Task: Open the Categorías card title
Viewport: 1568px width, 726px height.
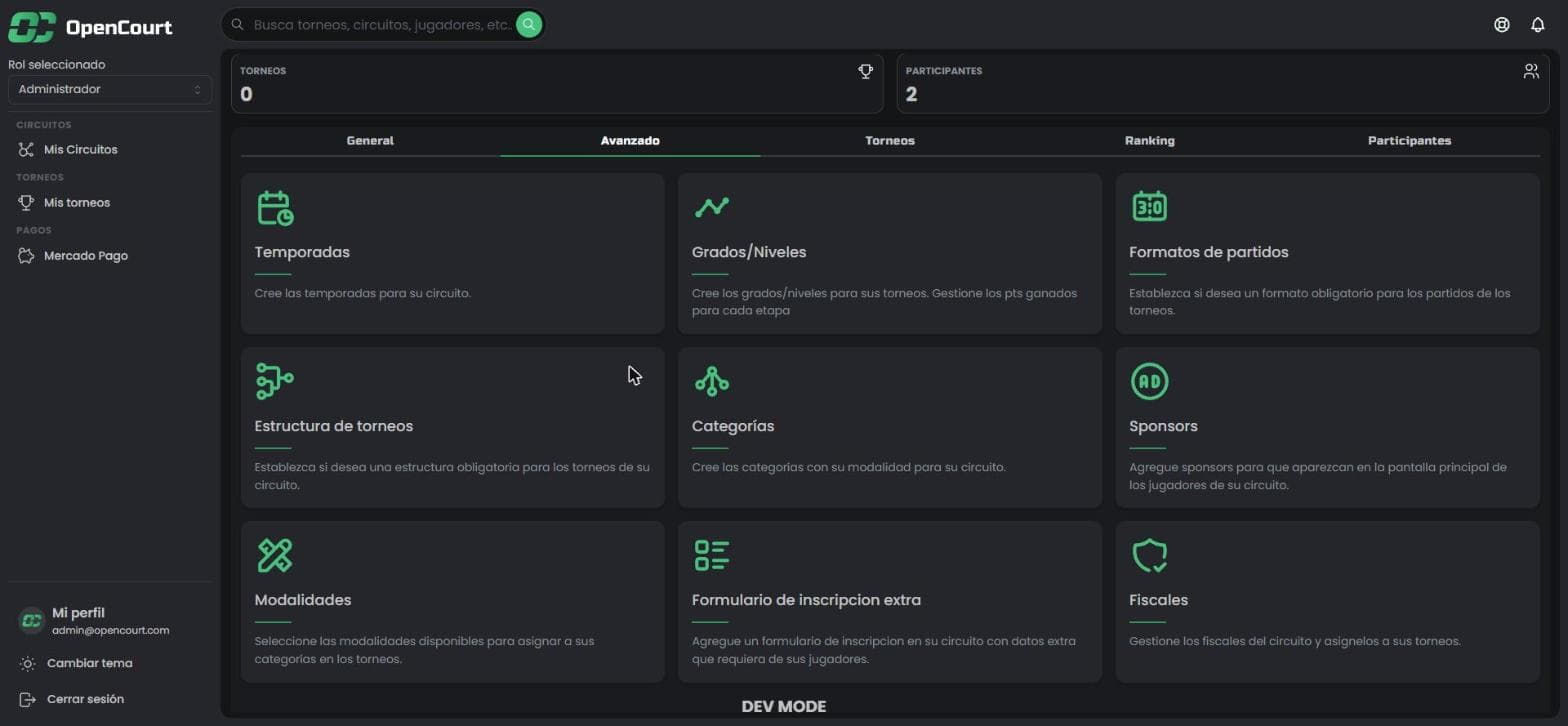Action: coord(733,426)
